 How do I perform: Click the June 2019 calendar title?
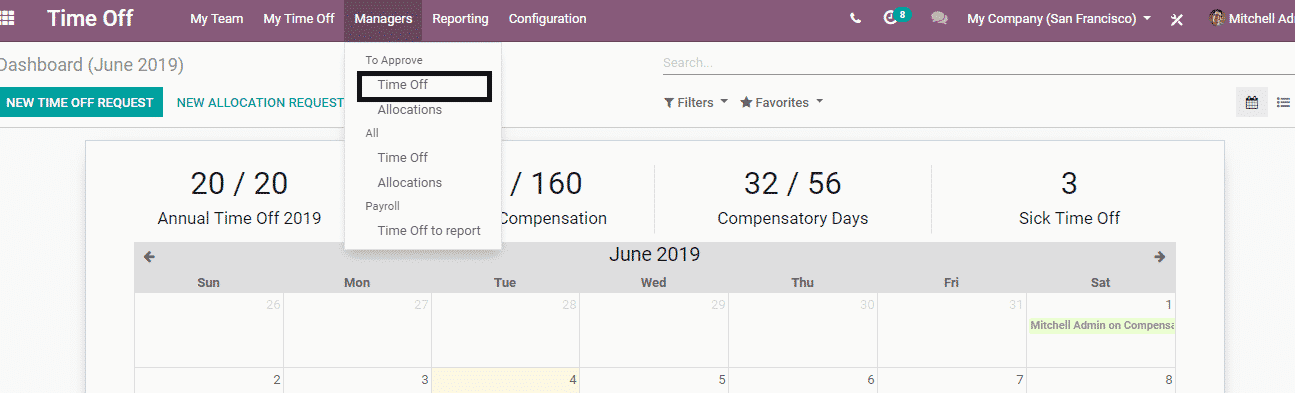tap(654, 254)
